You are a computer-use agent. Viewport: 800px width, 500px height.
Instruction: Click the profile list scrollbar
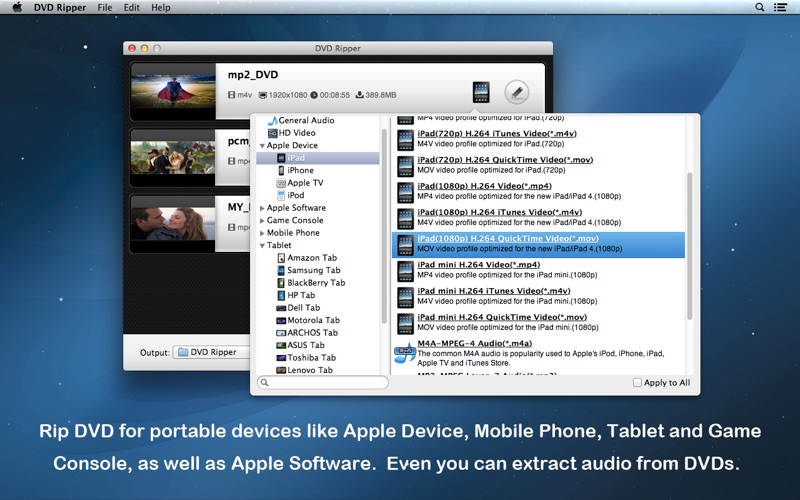point(690,246)
